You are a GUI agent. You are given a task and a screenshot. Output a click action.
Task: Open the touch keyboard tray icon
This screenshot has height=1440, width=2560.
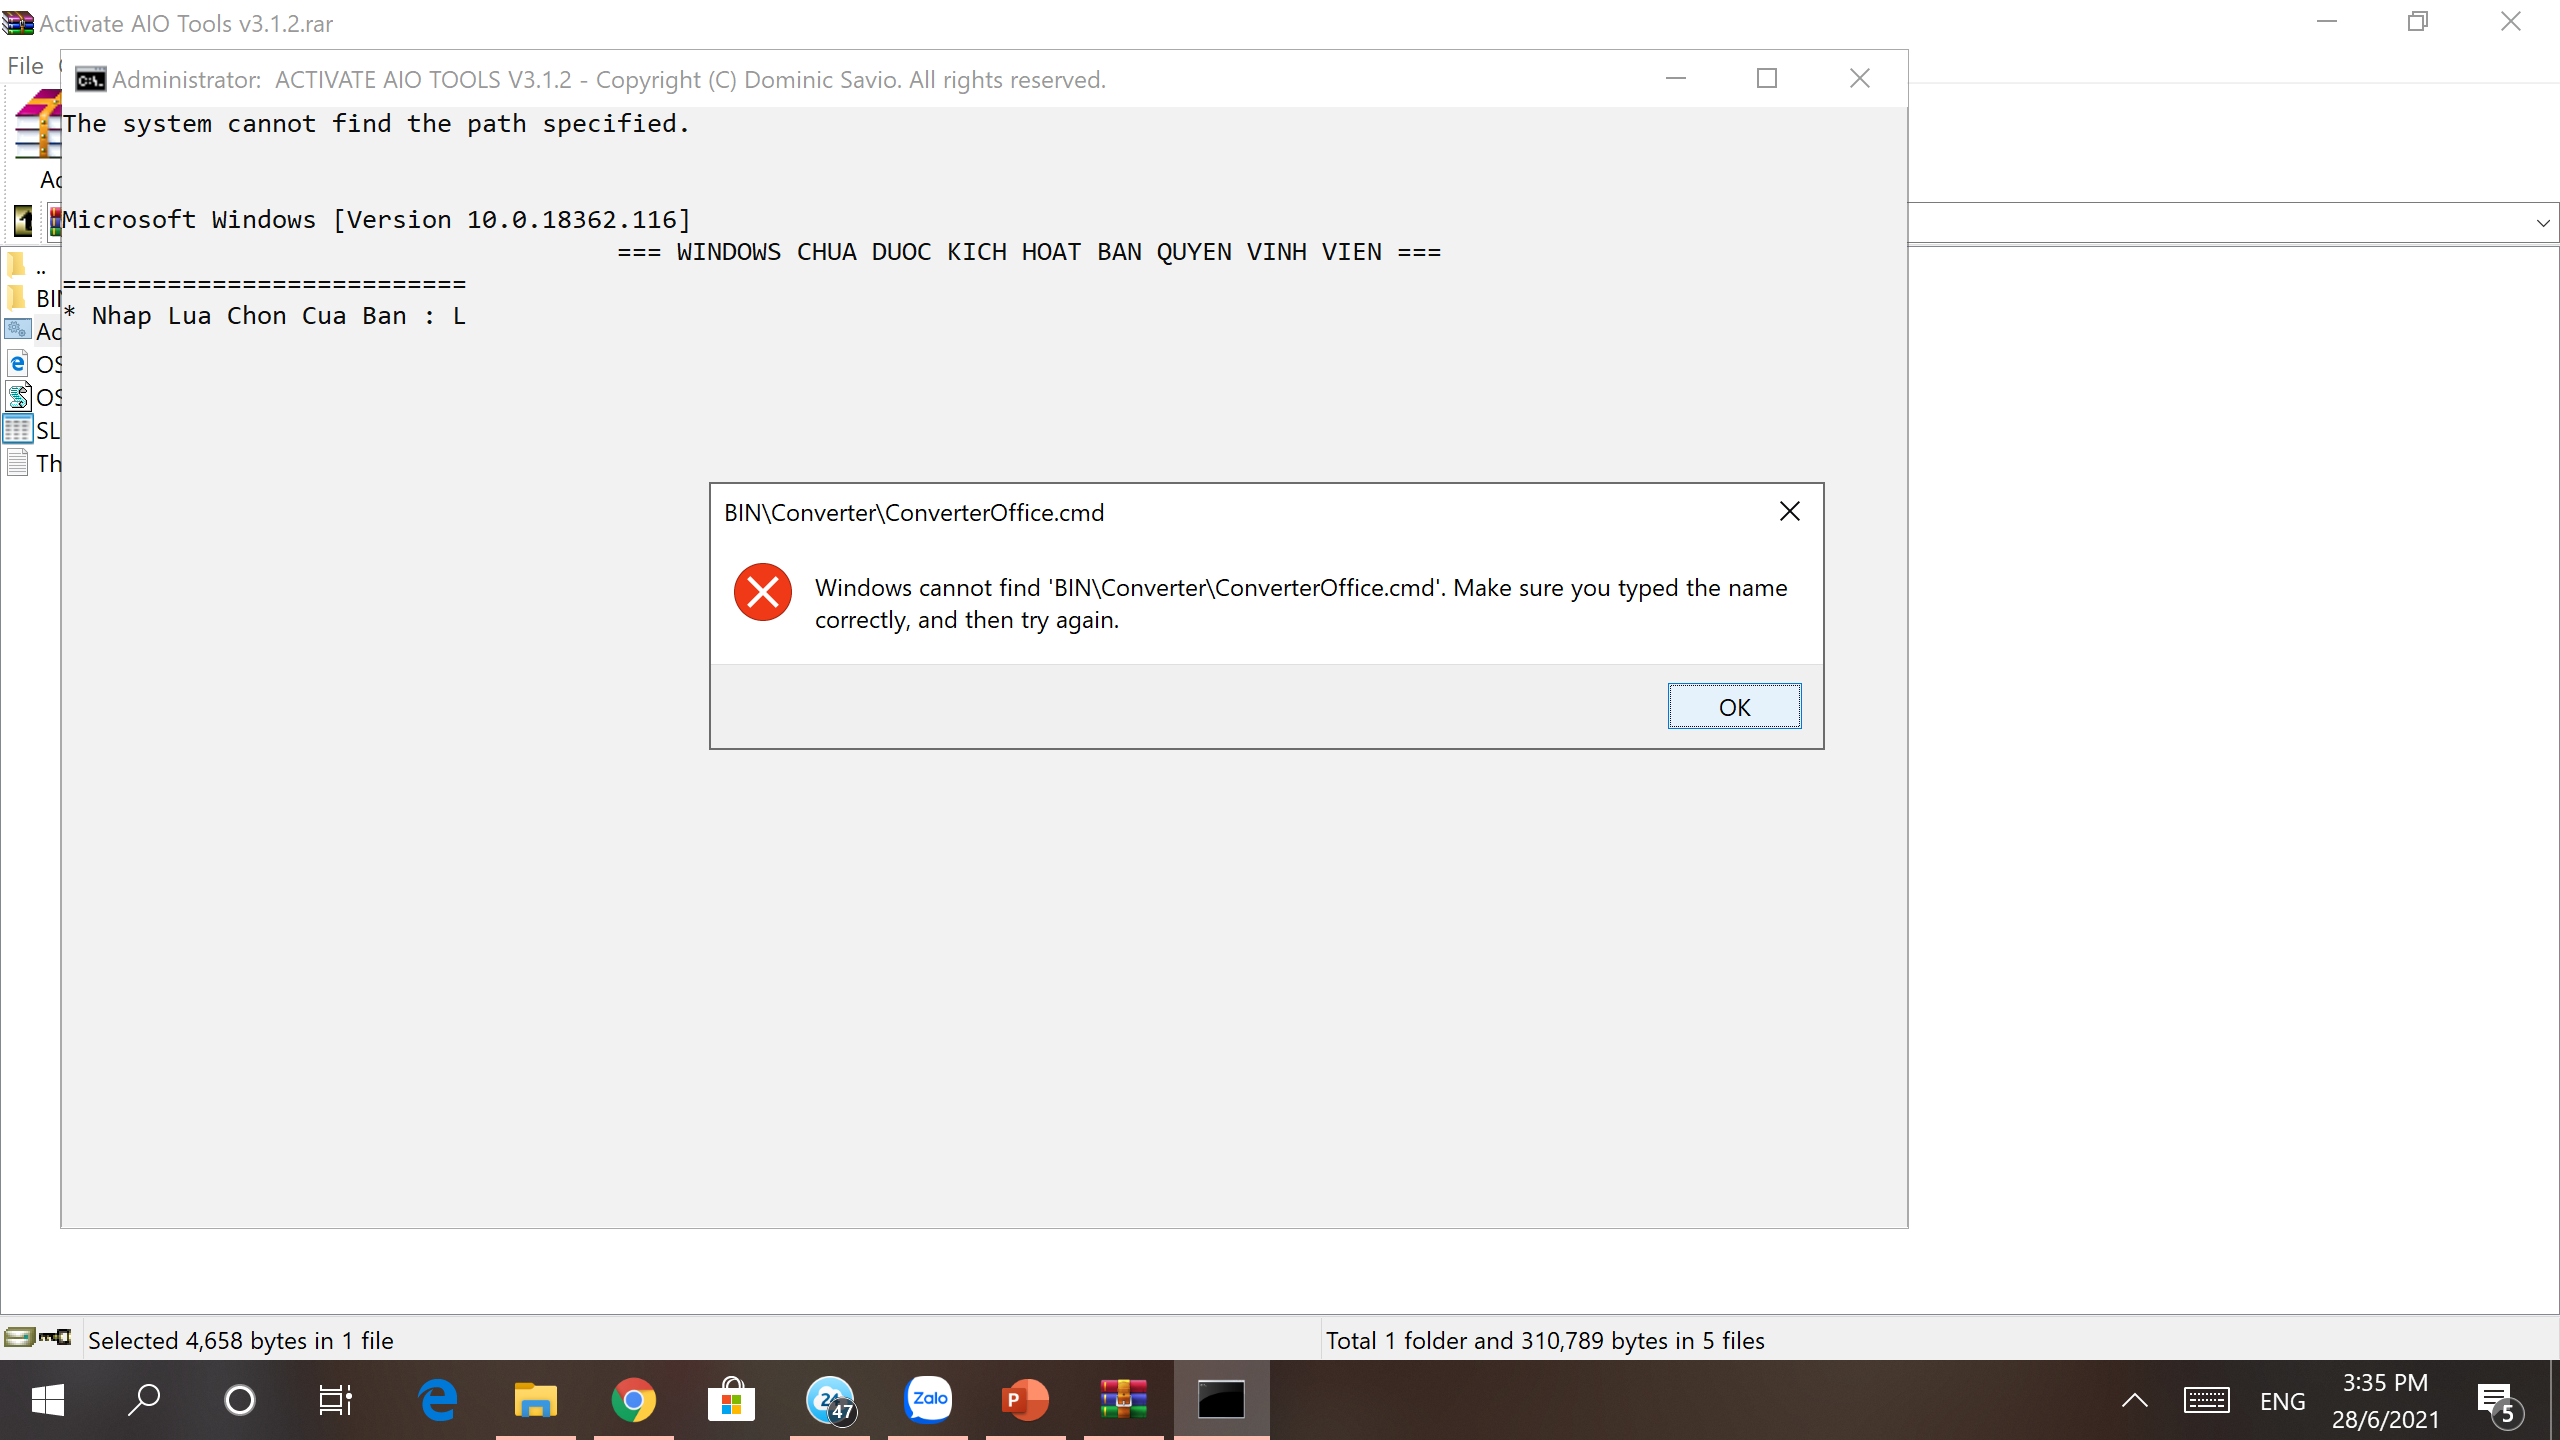2206,1400
